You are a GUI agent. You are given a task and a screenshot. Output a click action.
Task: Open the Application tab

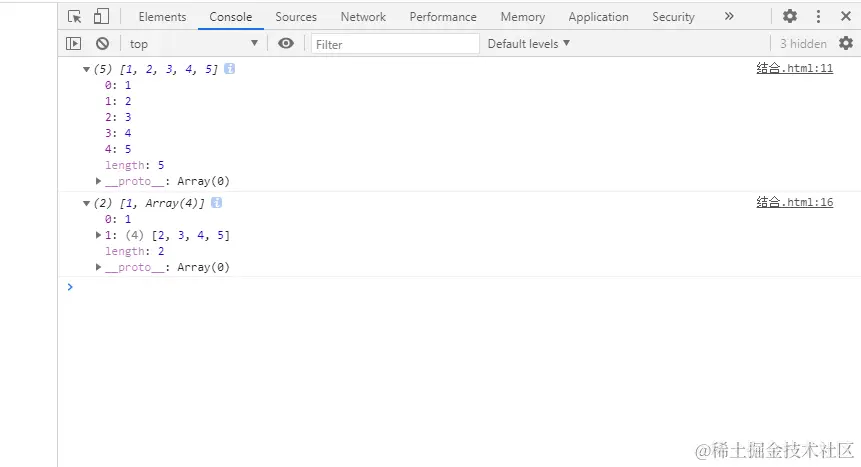[599, 17]
